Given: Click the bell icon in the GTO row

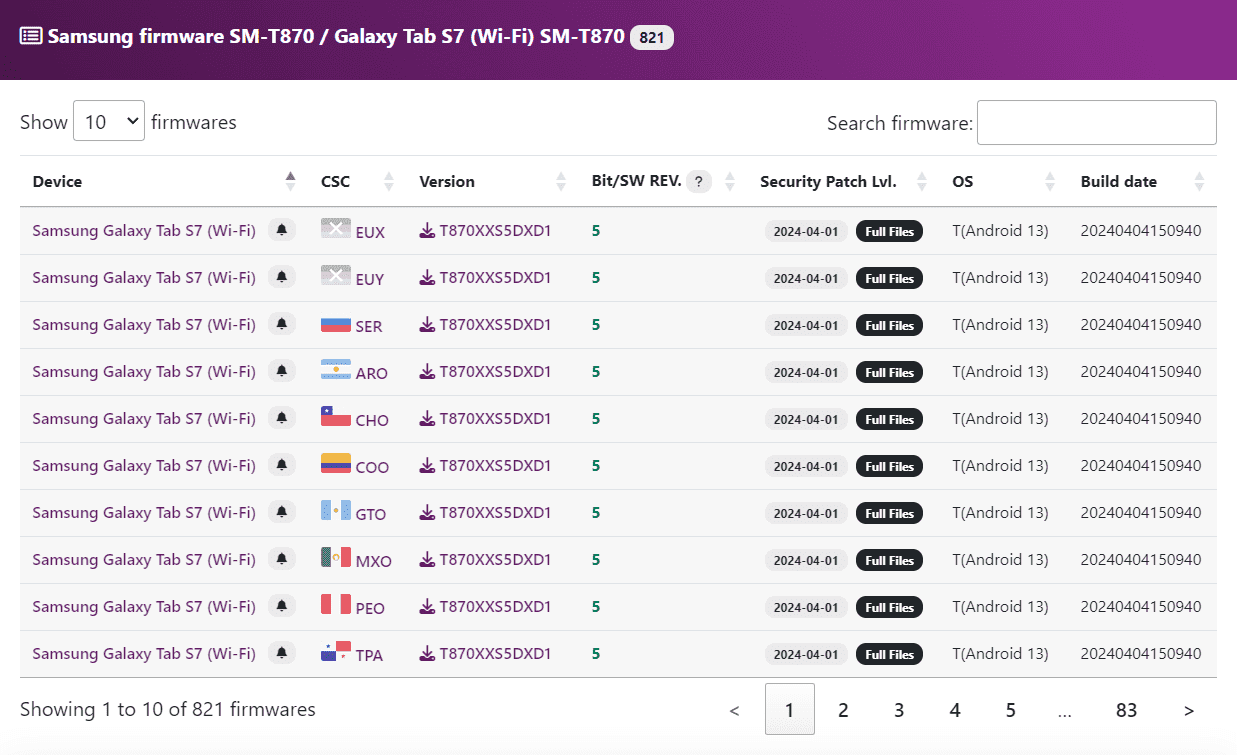Looking at the screenshot, I should [x=282, y=513].
